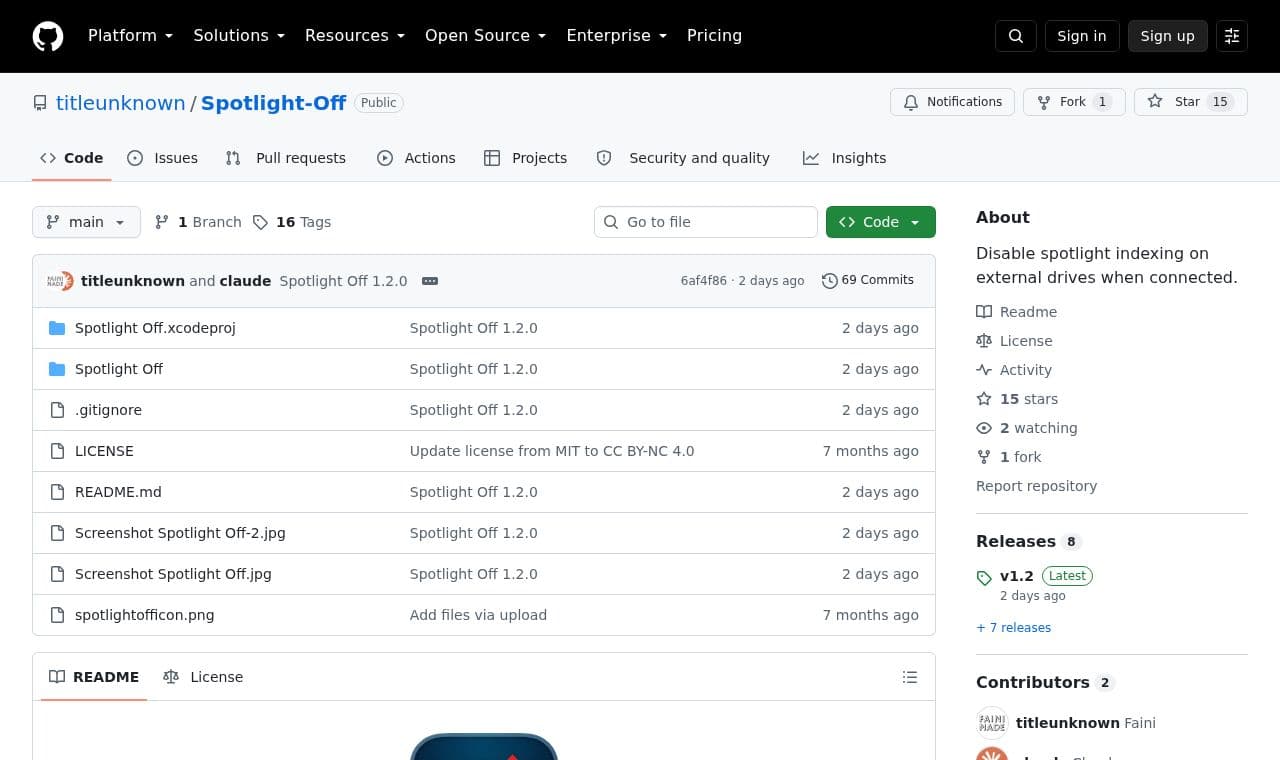Open spotlightofficon.png file
Viewport: 1280px width, 760px height.
pyautogui.click(x=144, y=615)
